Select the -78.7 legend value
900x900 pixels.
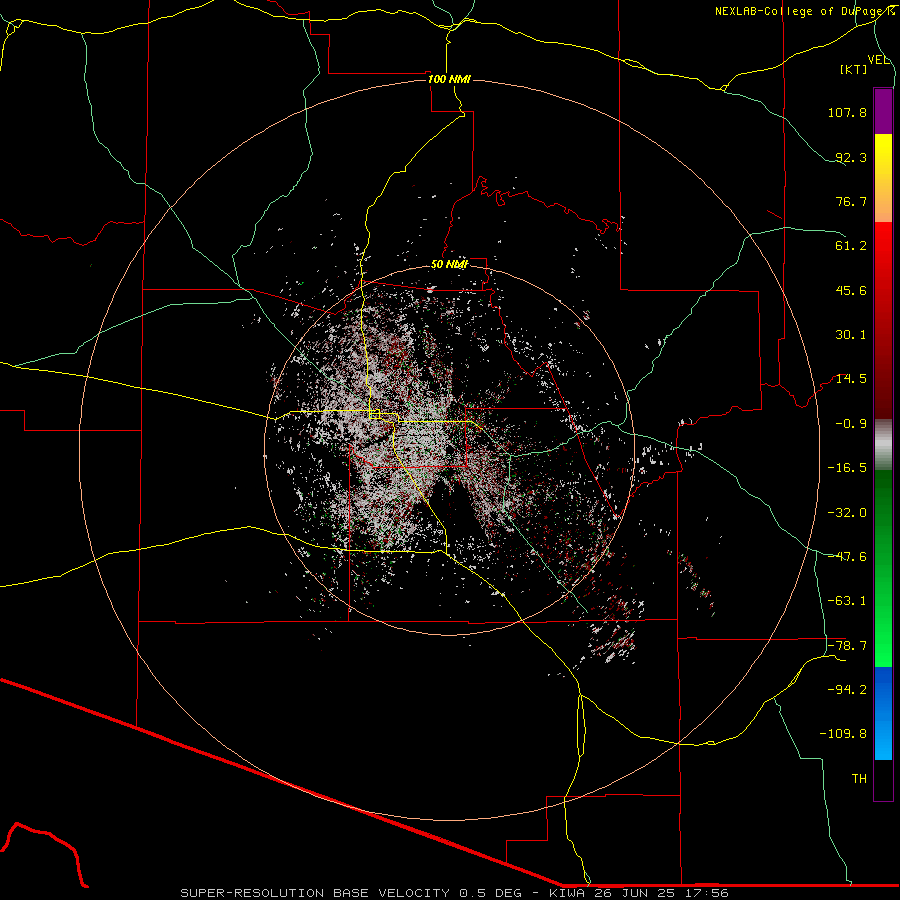coord(847,646)
